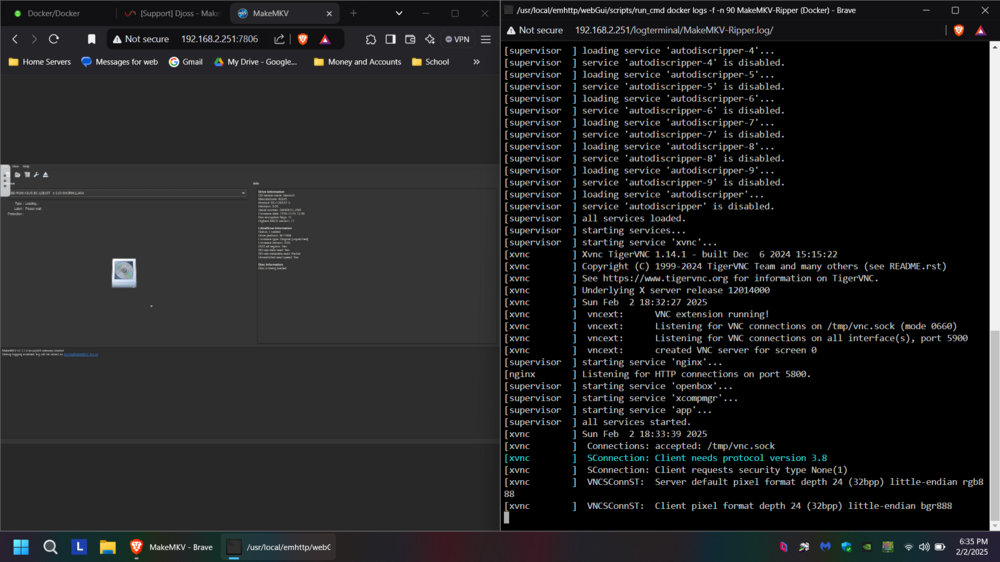Click the log terminal vertical scrollbar
The width and height of the screenshot is (1000, 562).
(x=994, y=285)
